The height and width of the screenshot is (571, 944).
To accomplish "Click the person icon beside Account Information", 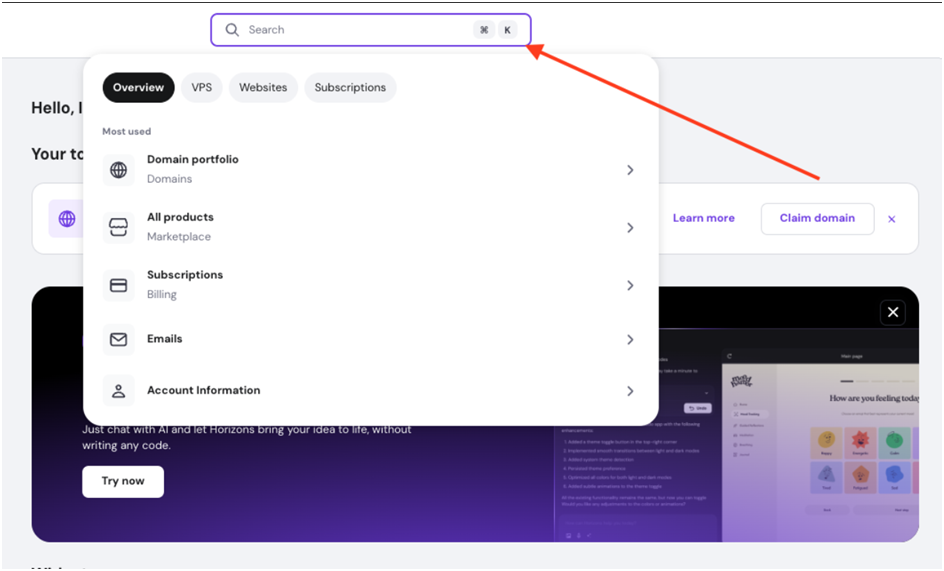I will coord(118,391).
